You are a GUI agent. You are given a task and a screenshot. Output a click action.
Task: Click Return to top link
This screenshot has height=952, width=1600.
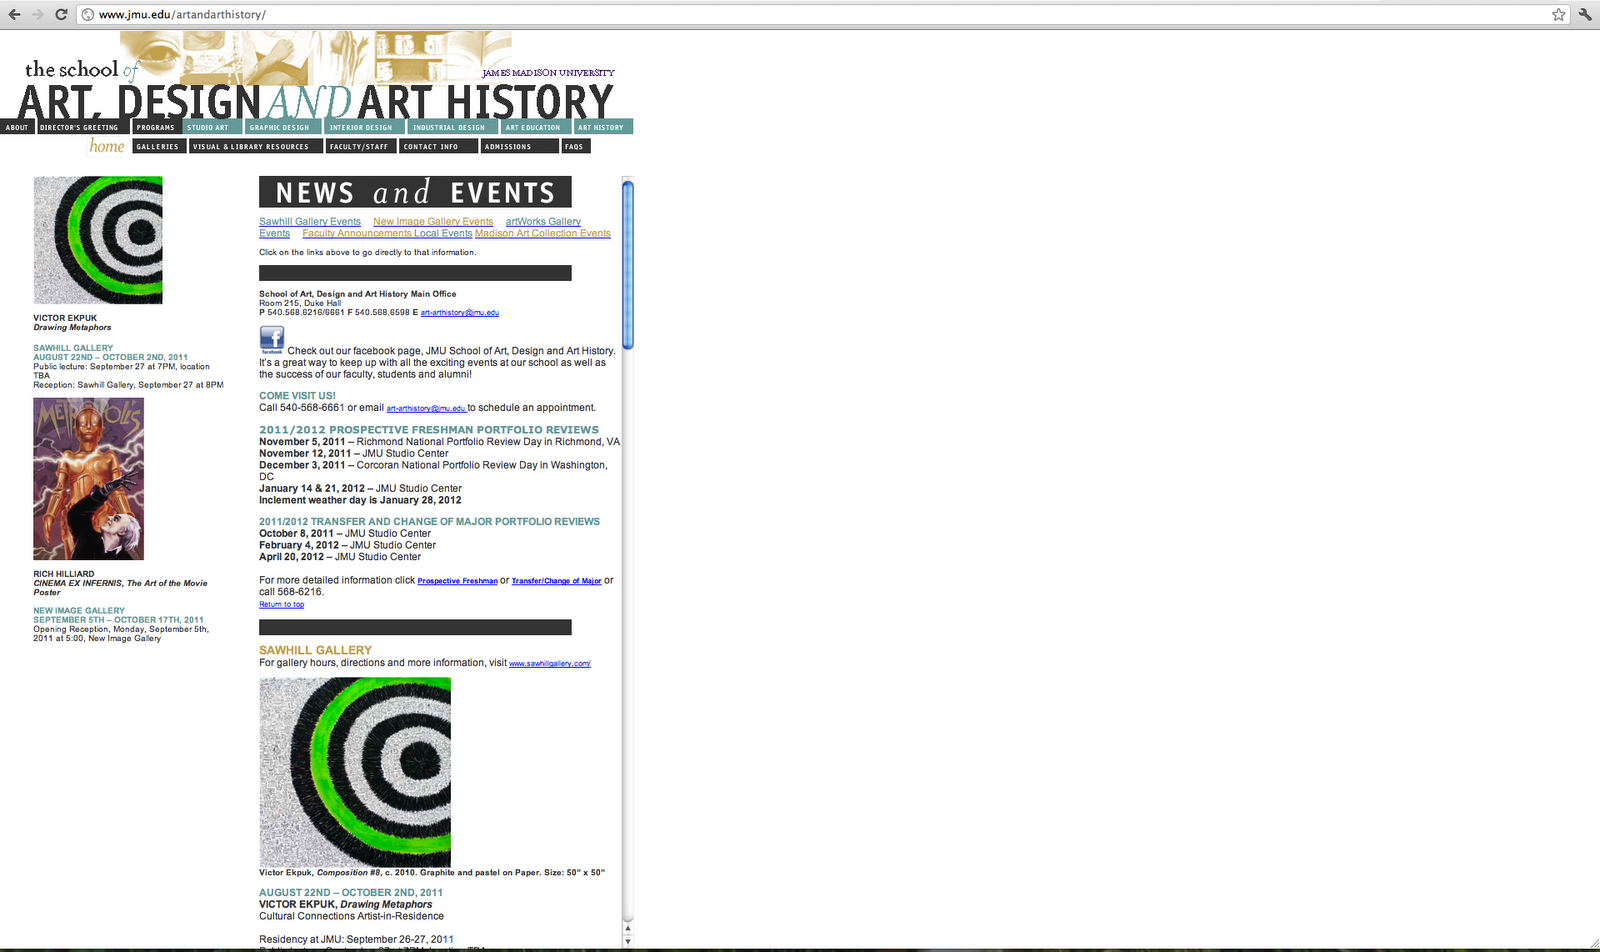282,604
